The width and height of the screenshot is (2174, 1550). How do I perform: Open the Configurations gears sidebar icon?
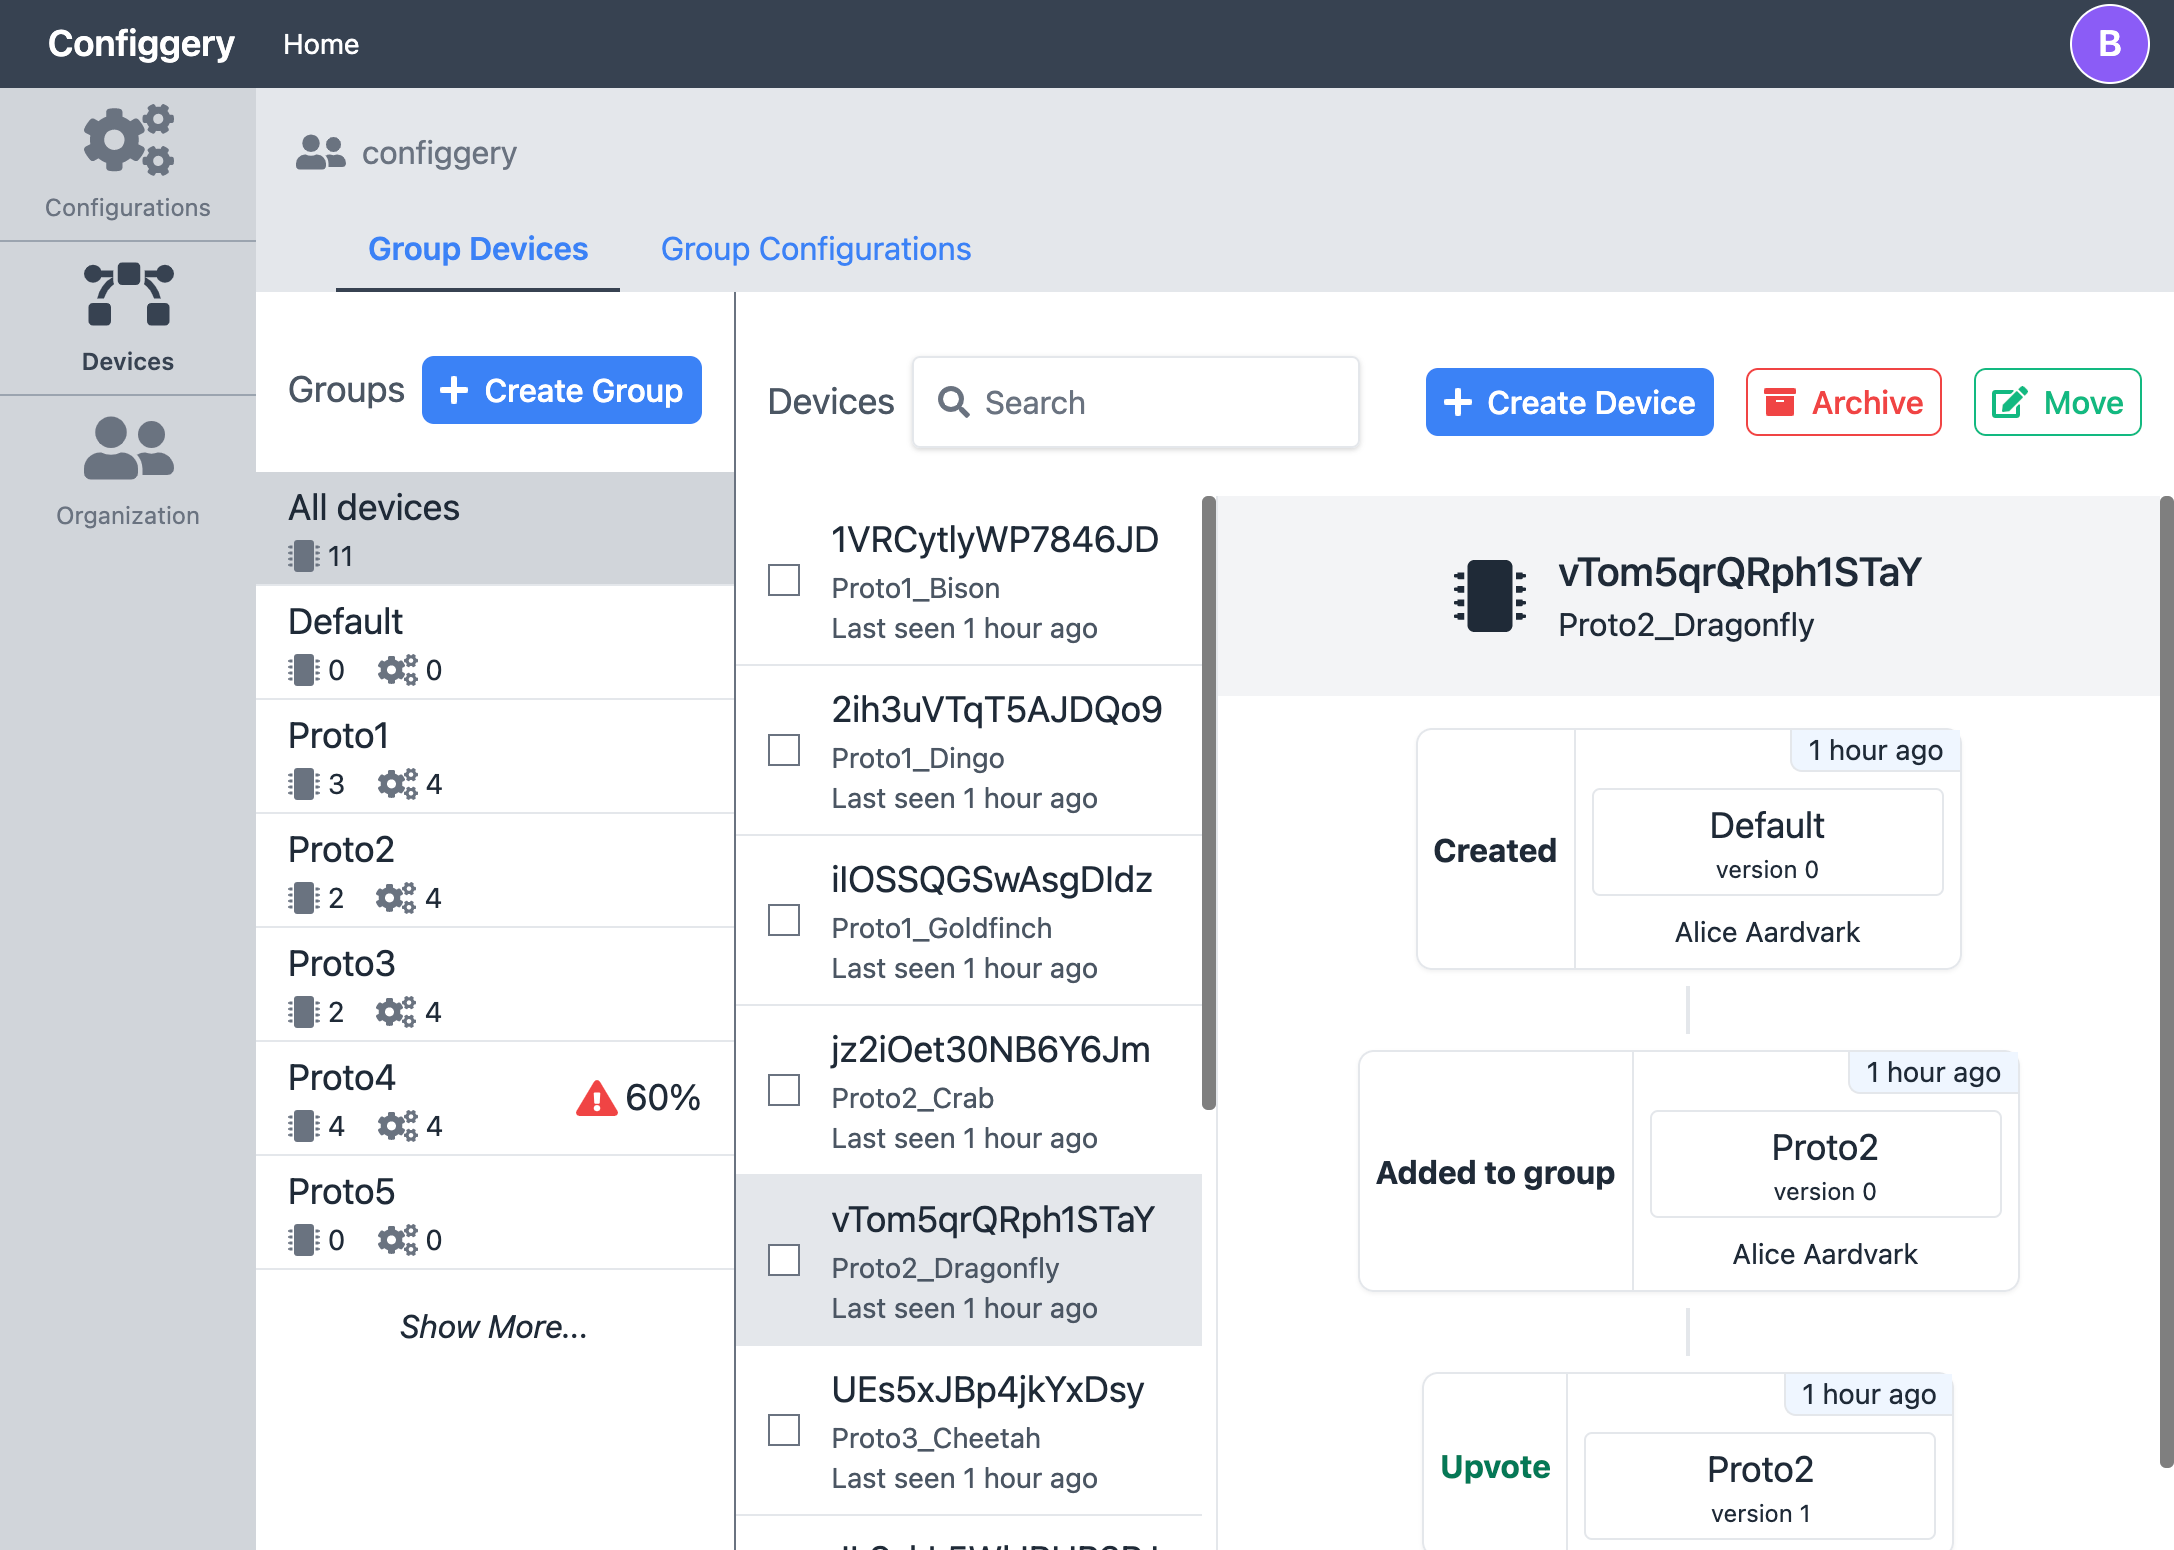click(x=128, y=141)
